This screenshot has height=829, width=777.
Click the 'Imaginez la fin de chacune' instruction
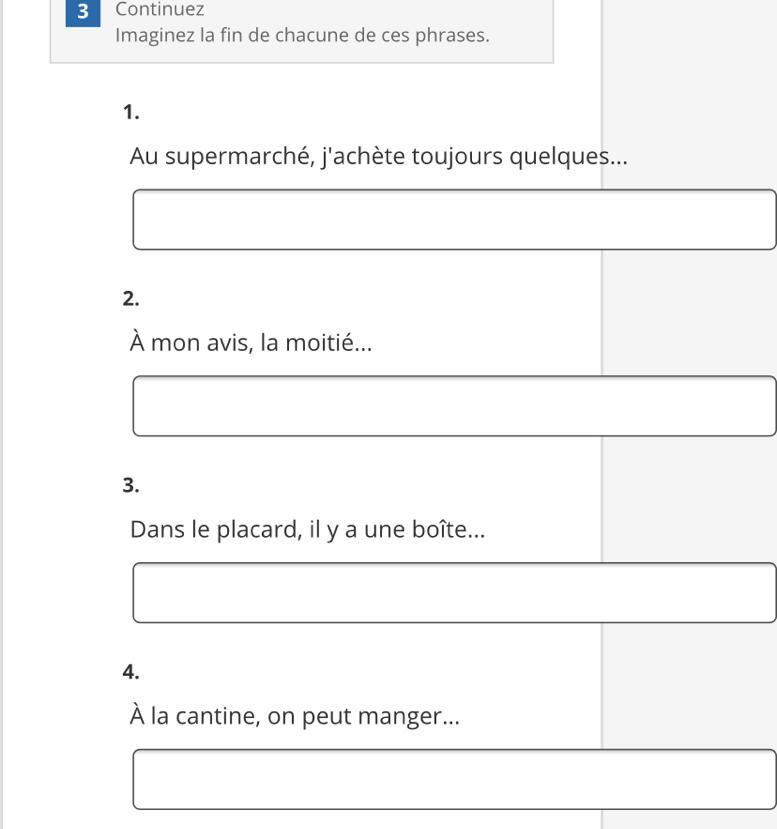pos(302,36)
